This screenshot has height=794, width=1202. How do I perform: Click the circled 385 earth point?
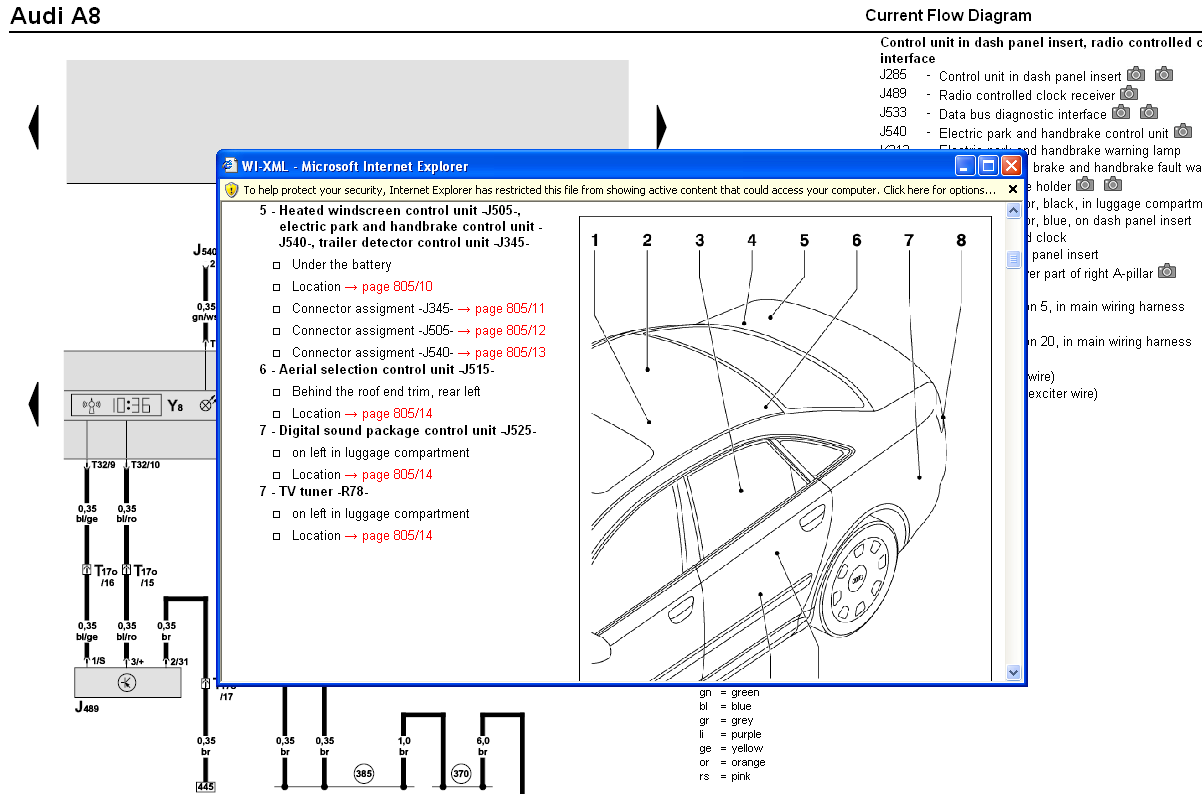[364, 773]
